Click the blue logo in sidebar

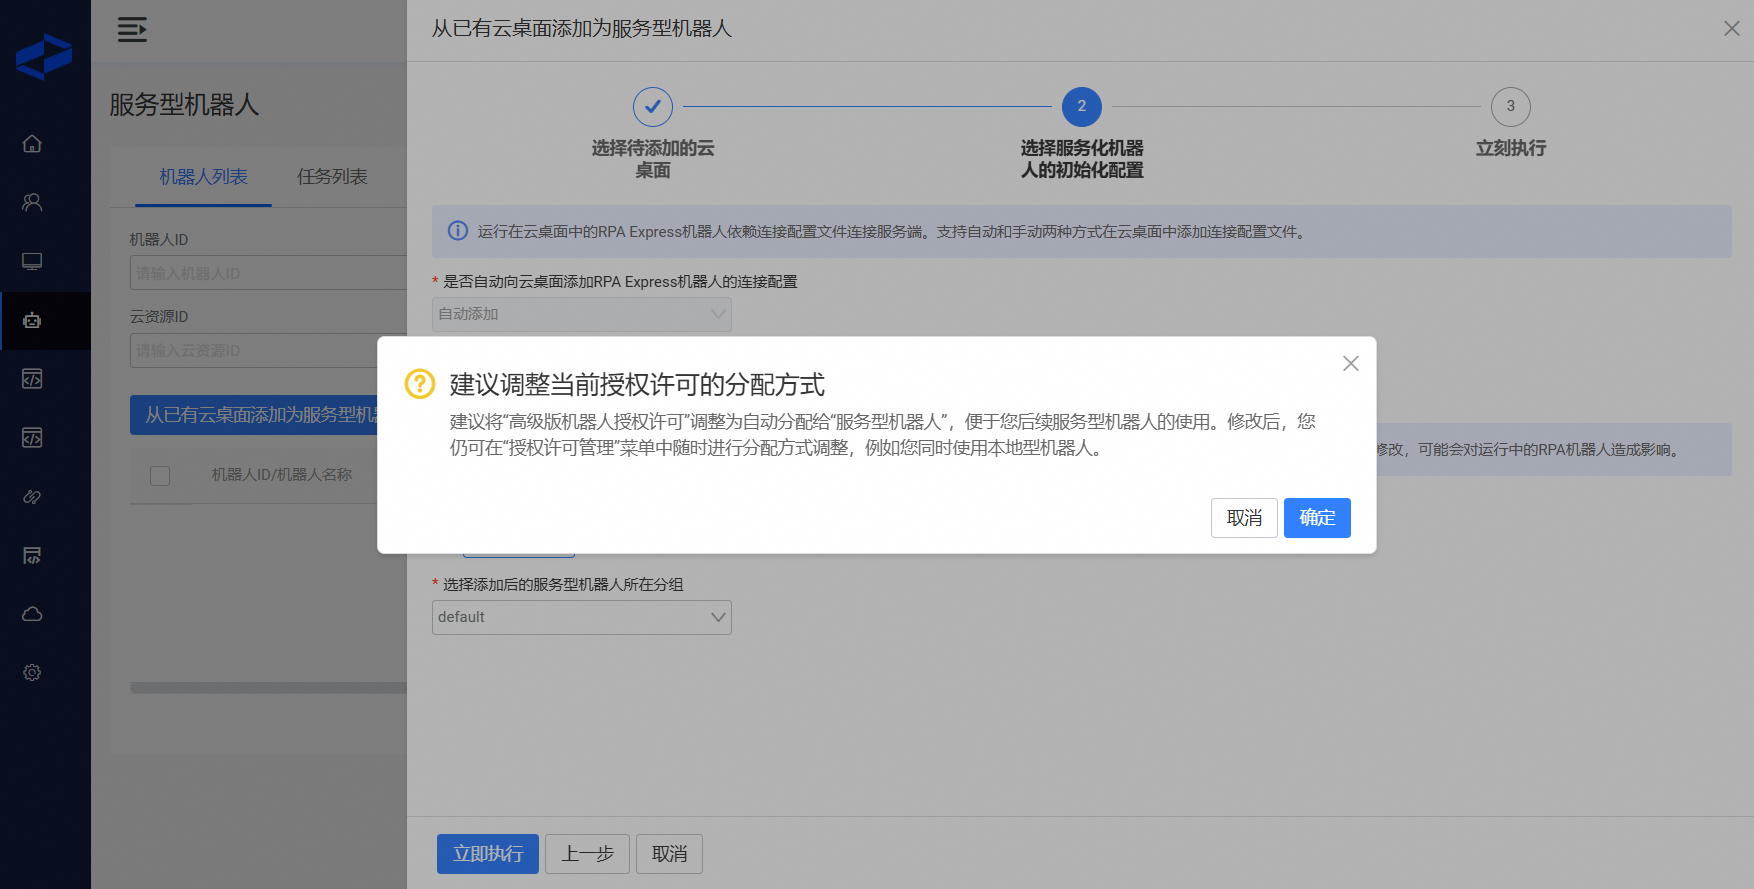44,57
